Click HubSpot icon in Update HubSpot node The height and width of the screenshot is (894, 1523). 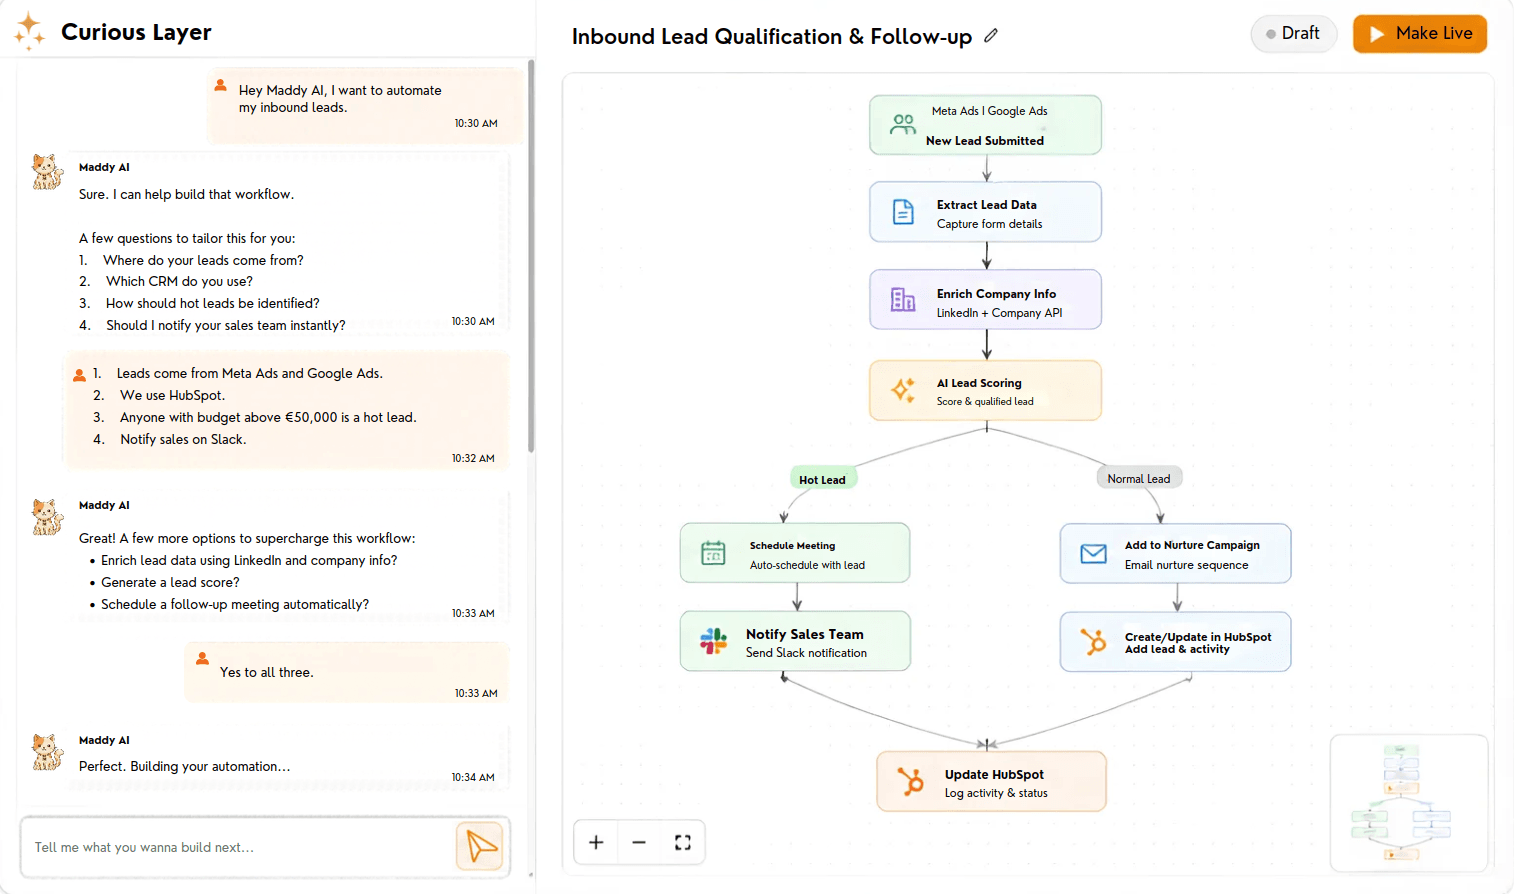click(910, 781)
